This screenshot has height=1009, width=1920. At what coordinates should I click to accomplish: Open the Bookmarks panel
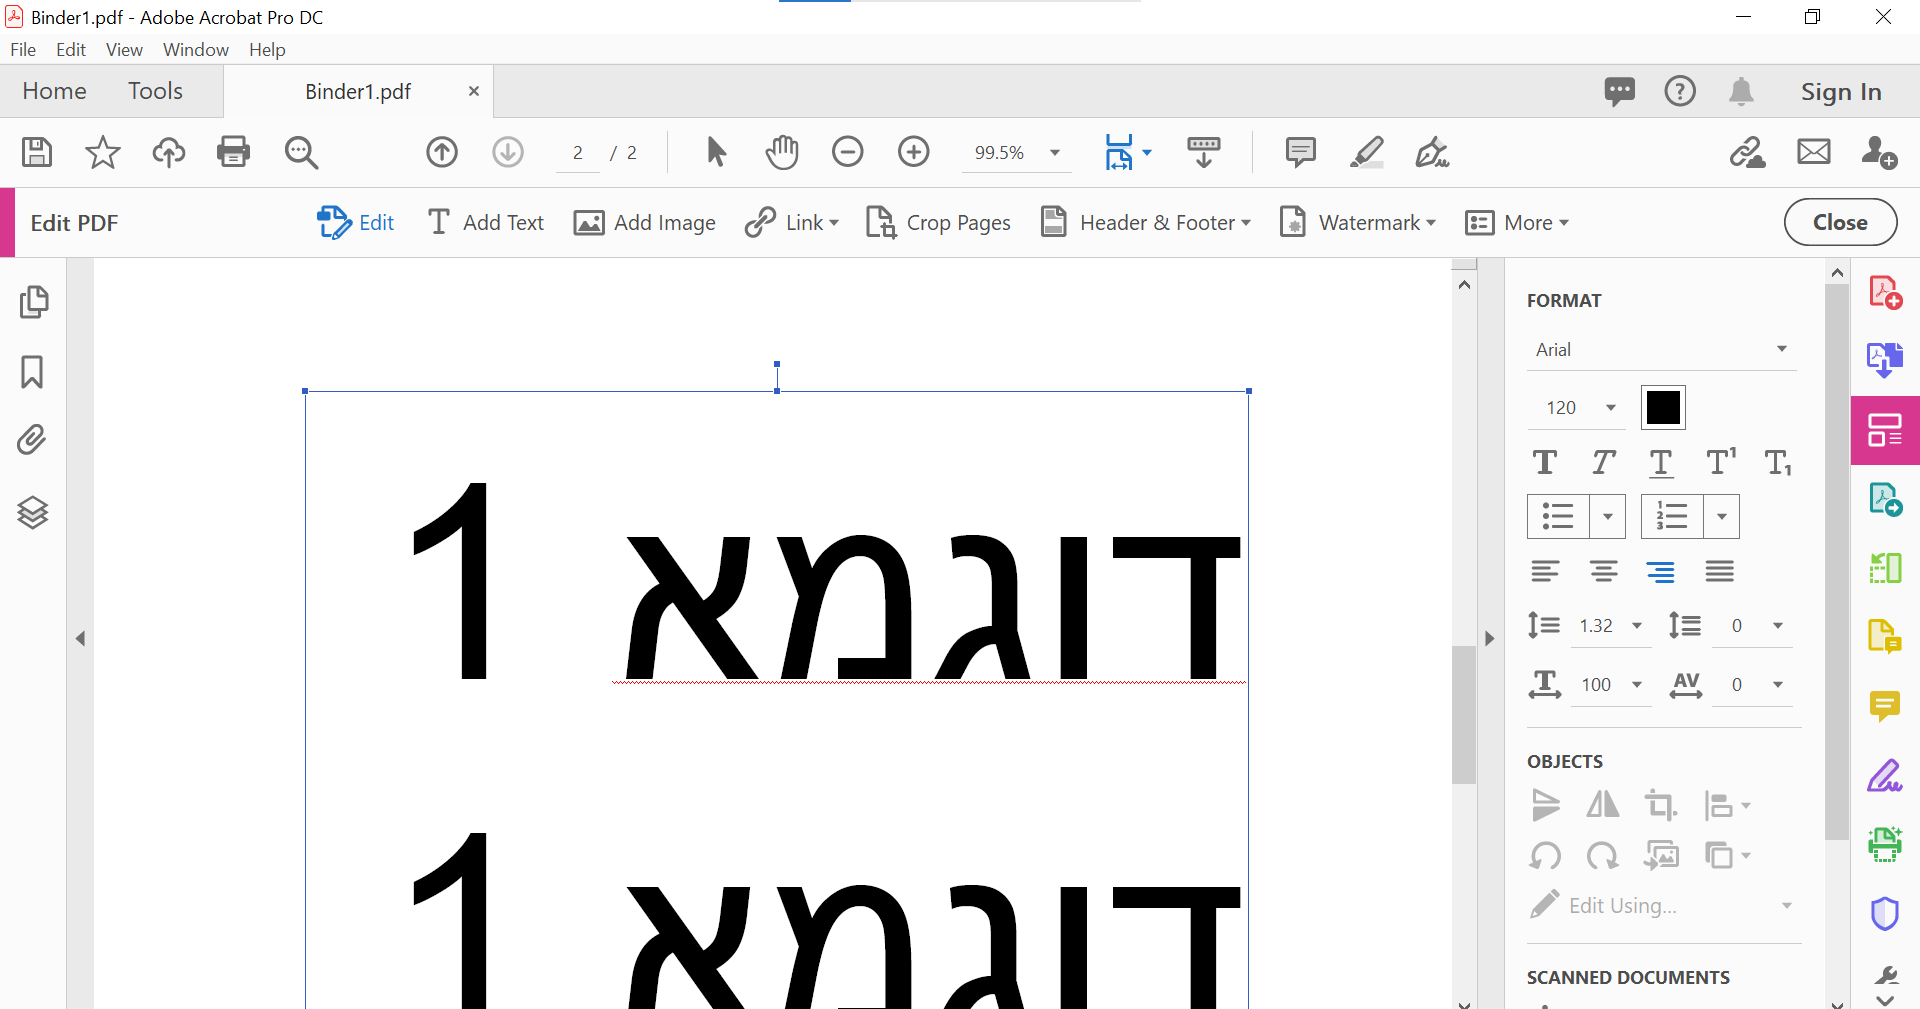[32, 372]
